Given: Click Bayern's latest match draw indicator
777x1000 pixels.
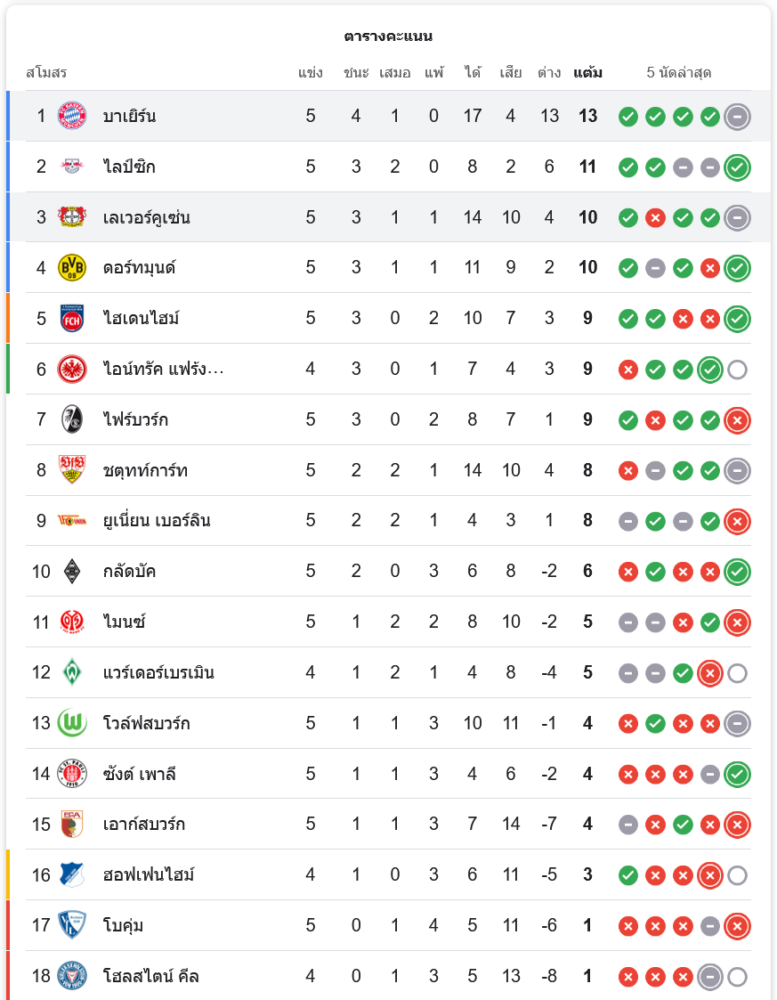Looking at the screenshot, I should pos(737,116).
